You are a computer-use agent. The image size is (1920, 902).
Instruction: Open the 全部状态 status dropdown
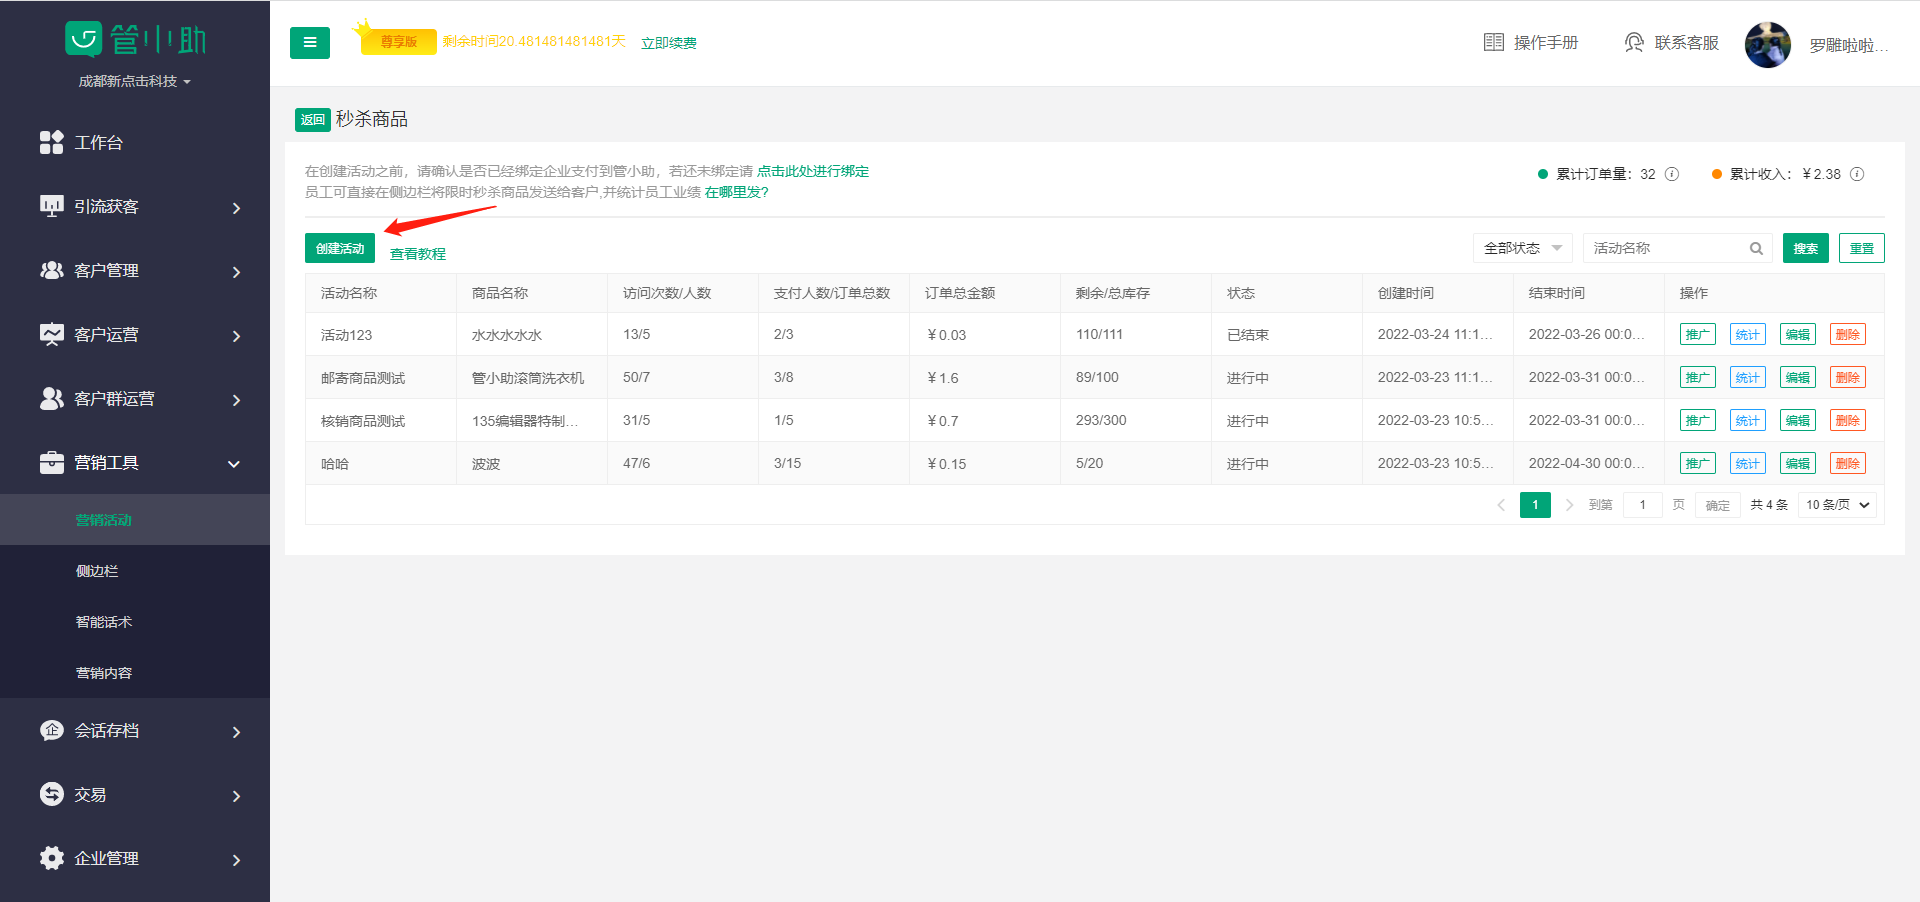[1522, 248]
